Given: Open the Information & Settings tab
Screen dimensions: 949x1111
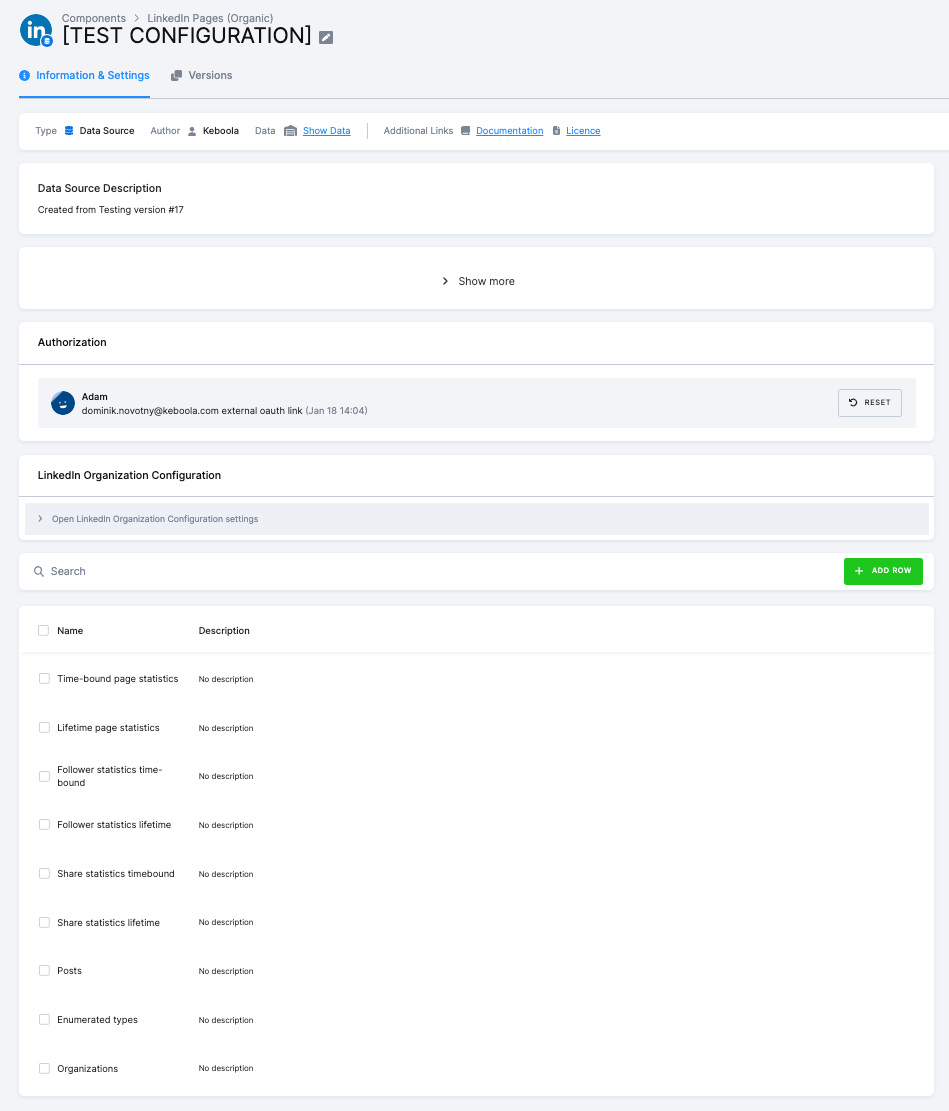Looking at the screenshot, I should pyautogui.click(x=84, y=75).
